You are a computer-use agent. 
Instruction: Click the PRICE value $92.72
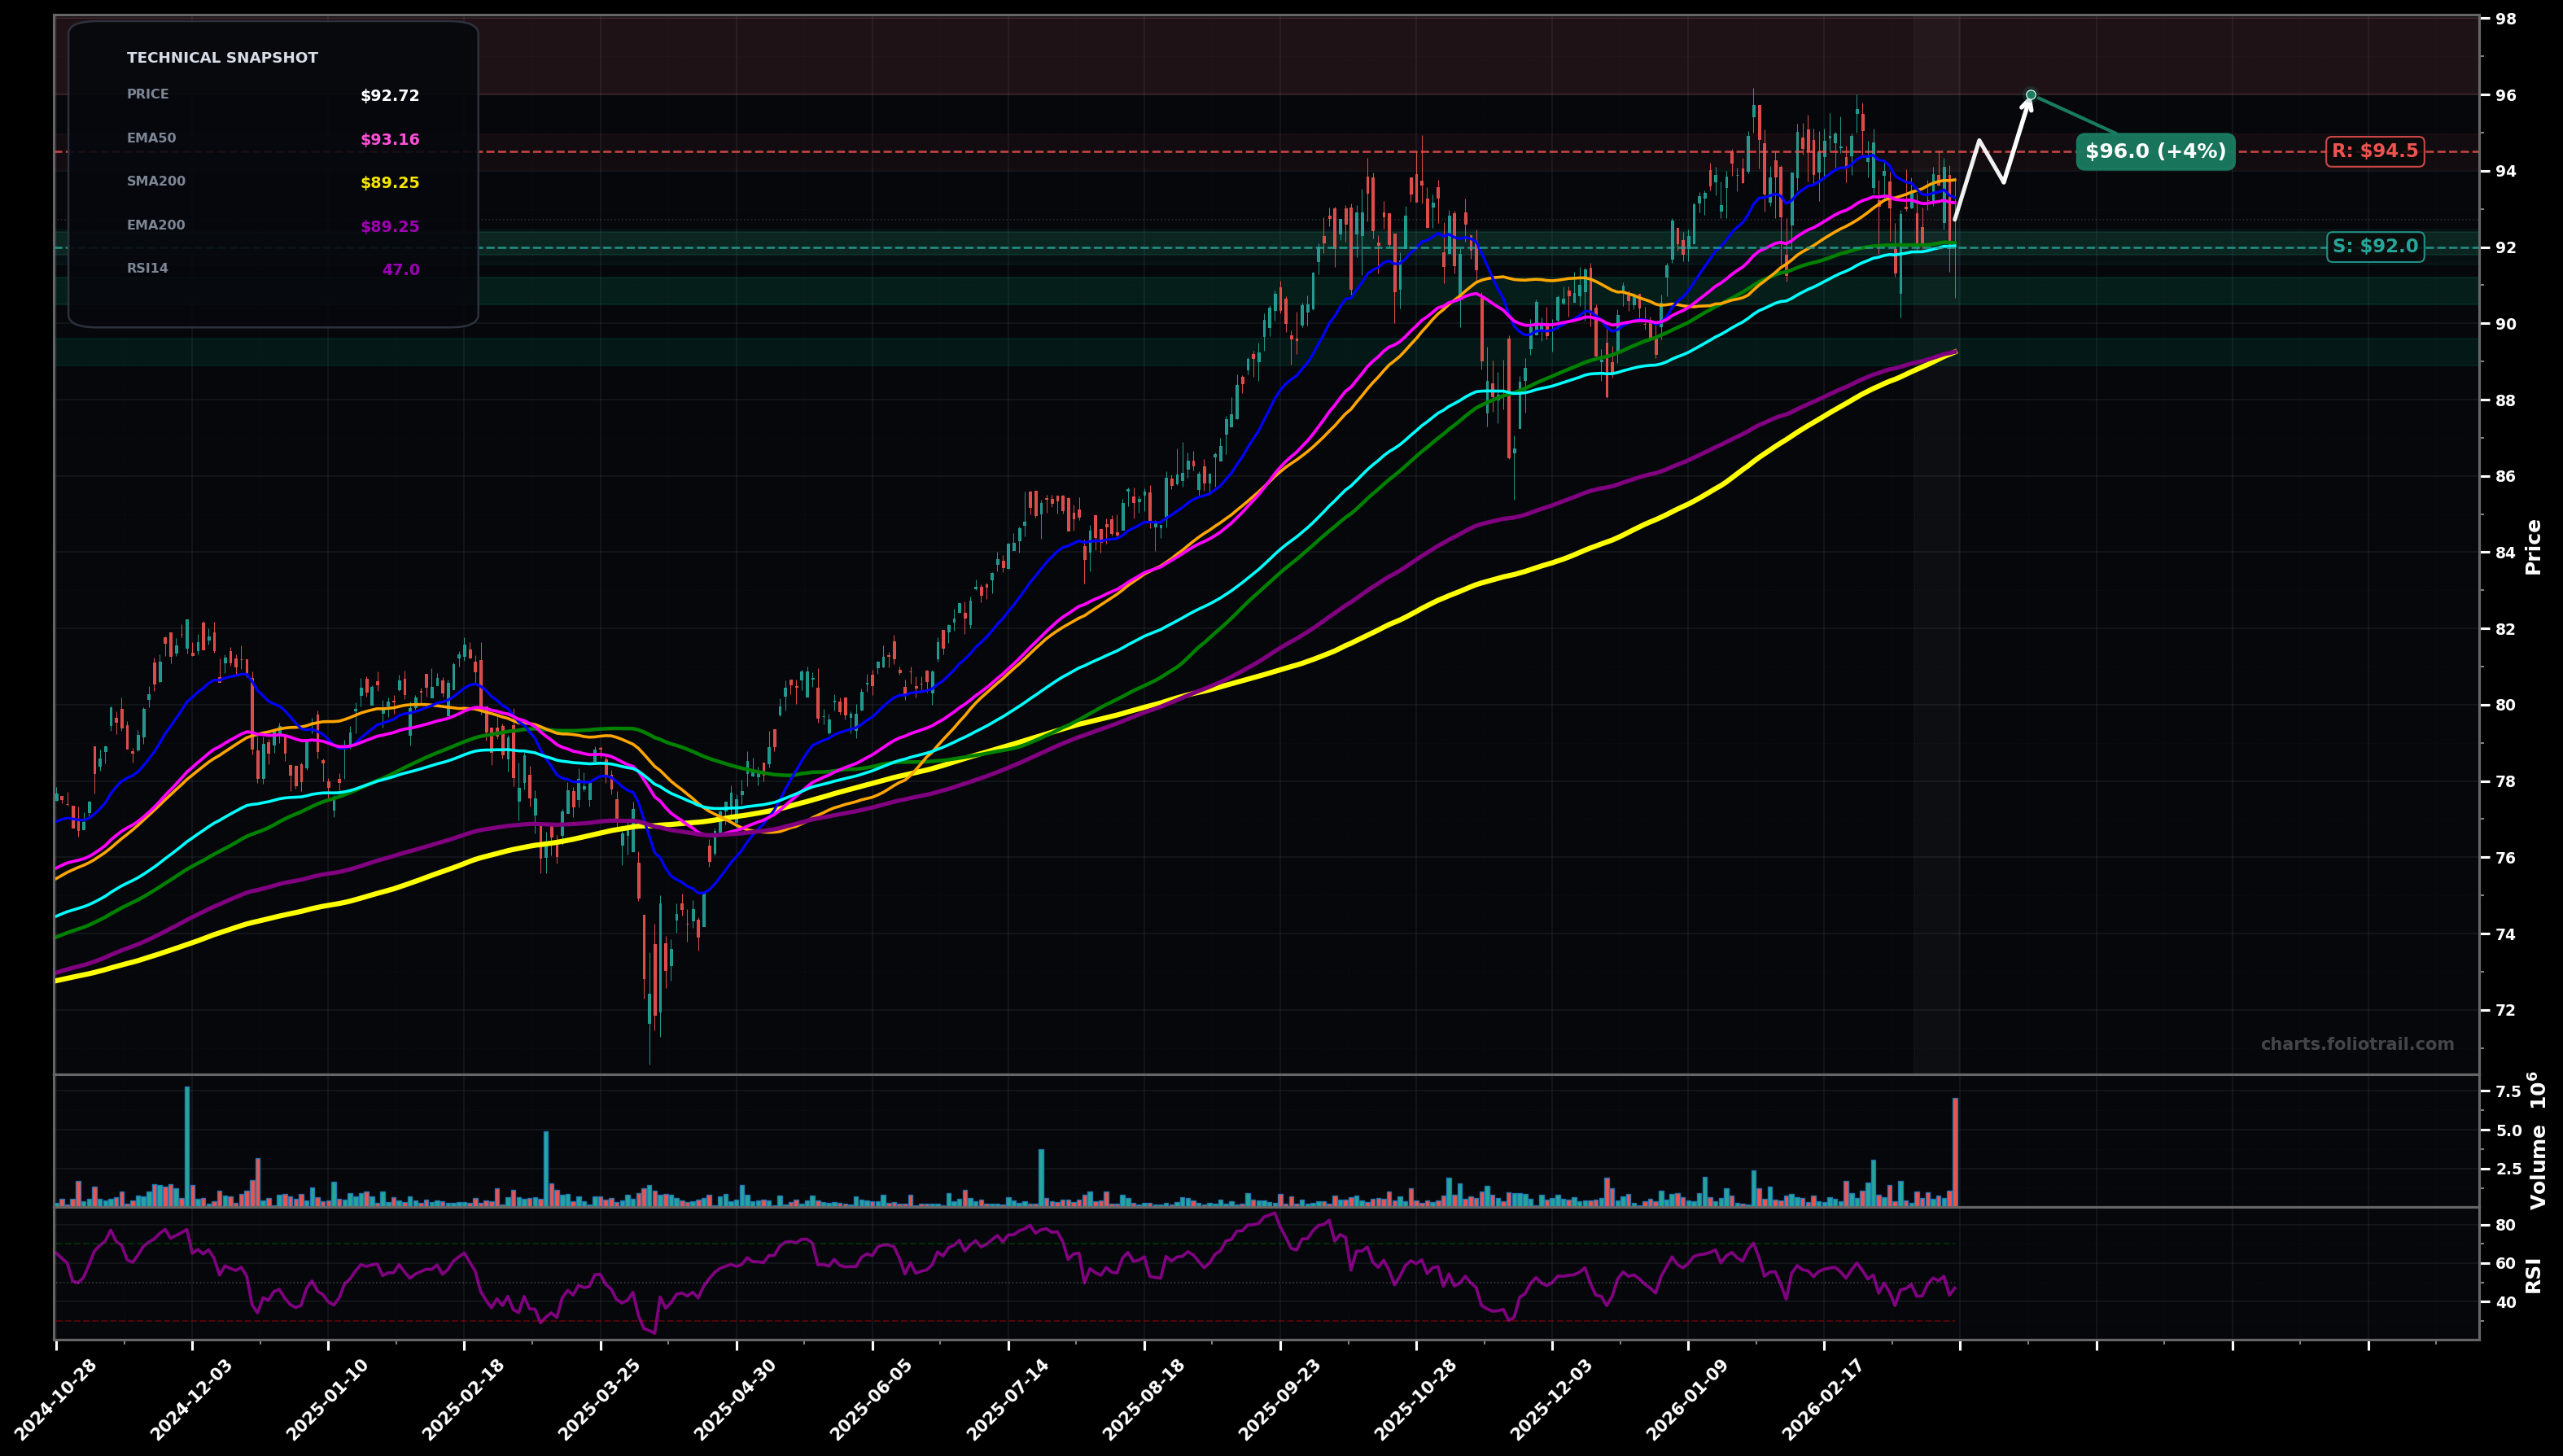click(390, 96)
